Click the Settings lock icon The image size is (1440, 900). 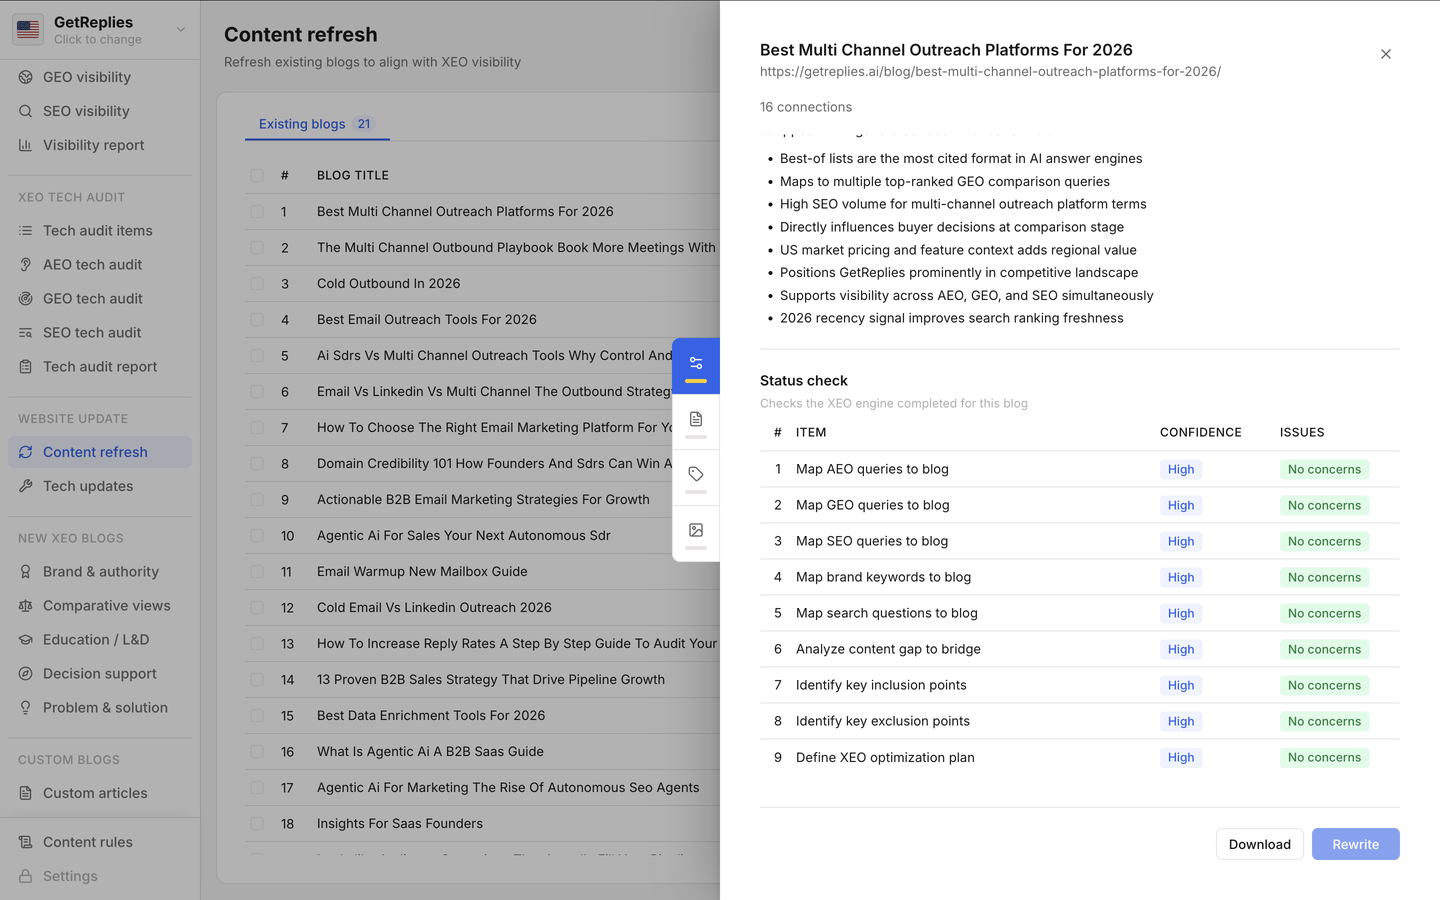tap(26, 876)
